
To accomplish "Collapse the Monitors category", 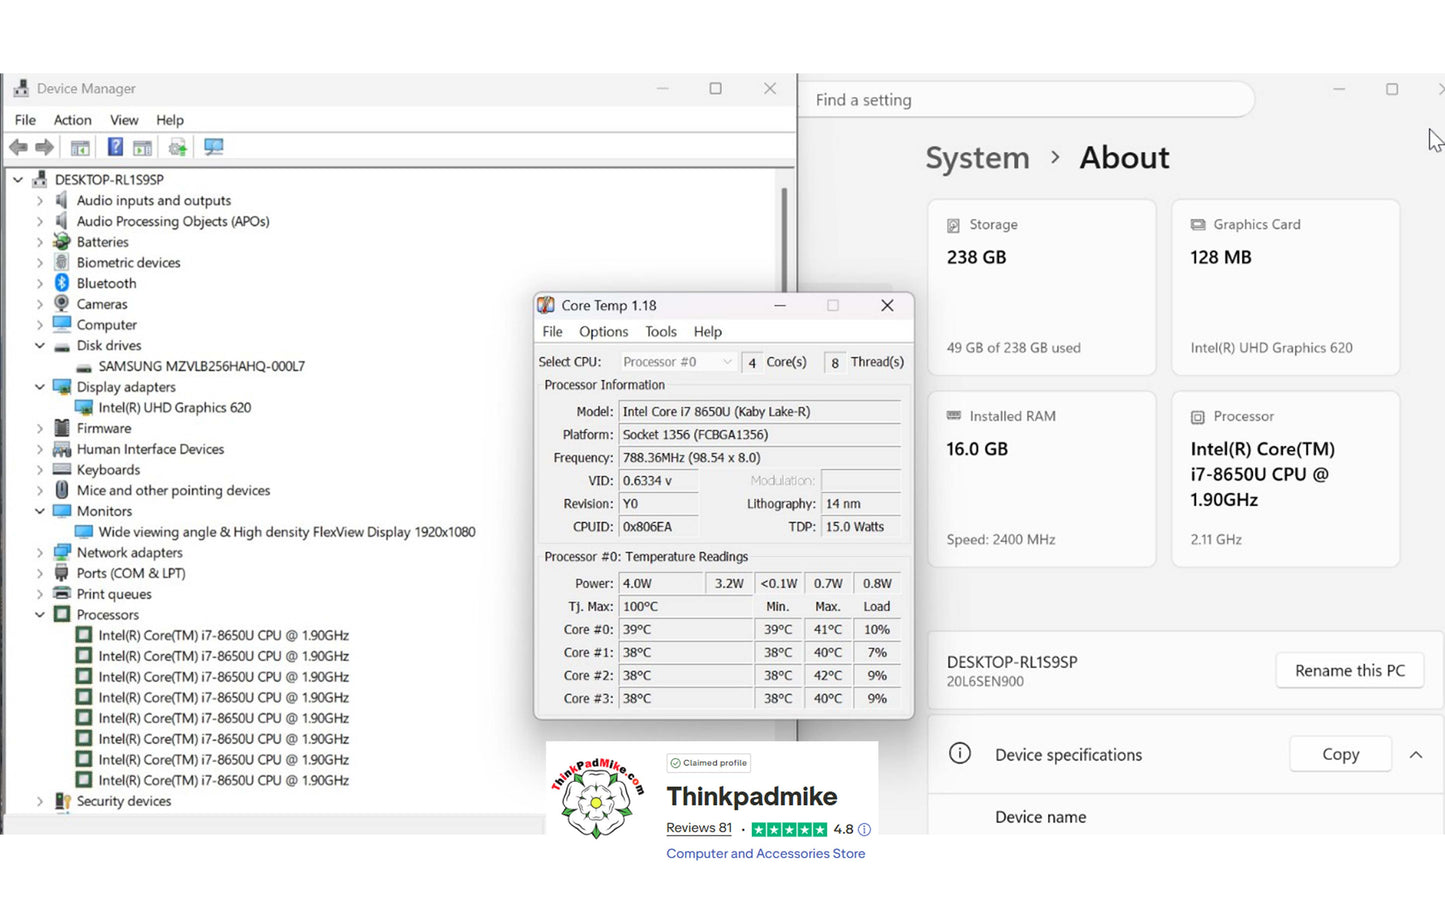I will point(40,511).
